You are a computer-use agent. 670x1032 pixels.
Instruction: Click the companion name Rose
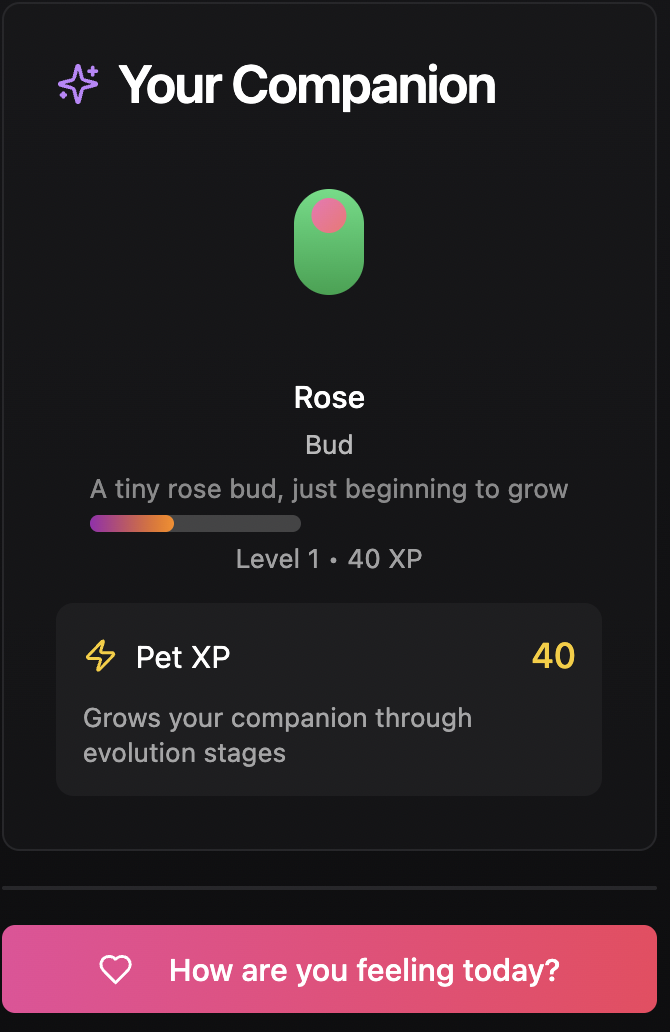[x=329, y=397]
